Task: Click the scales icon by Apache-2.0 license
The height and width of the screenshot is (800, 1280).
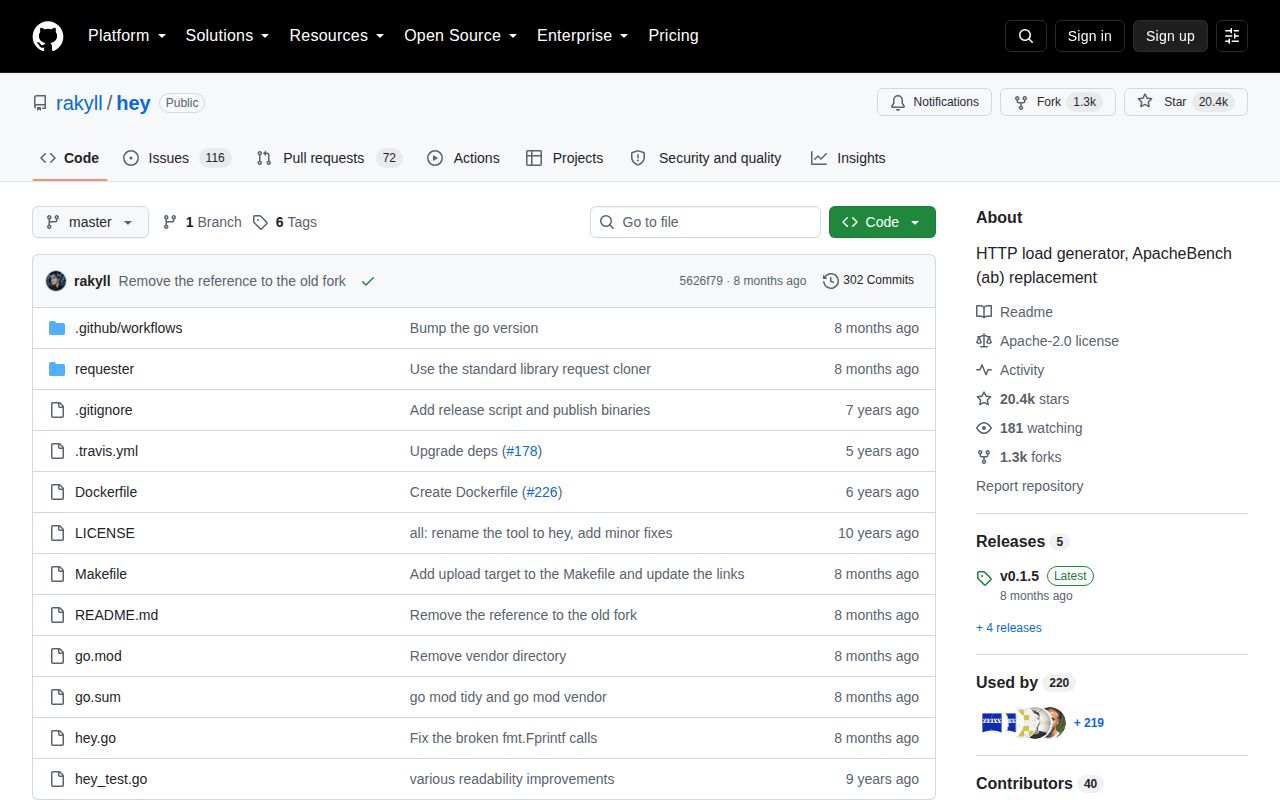Action: point(984,341)
